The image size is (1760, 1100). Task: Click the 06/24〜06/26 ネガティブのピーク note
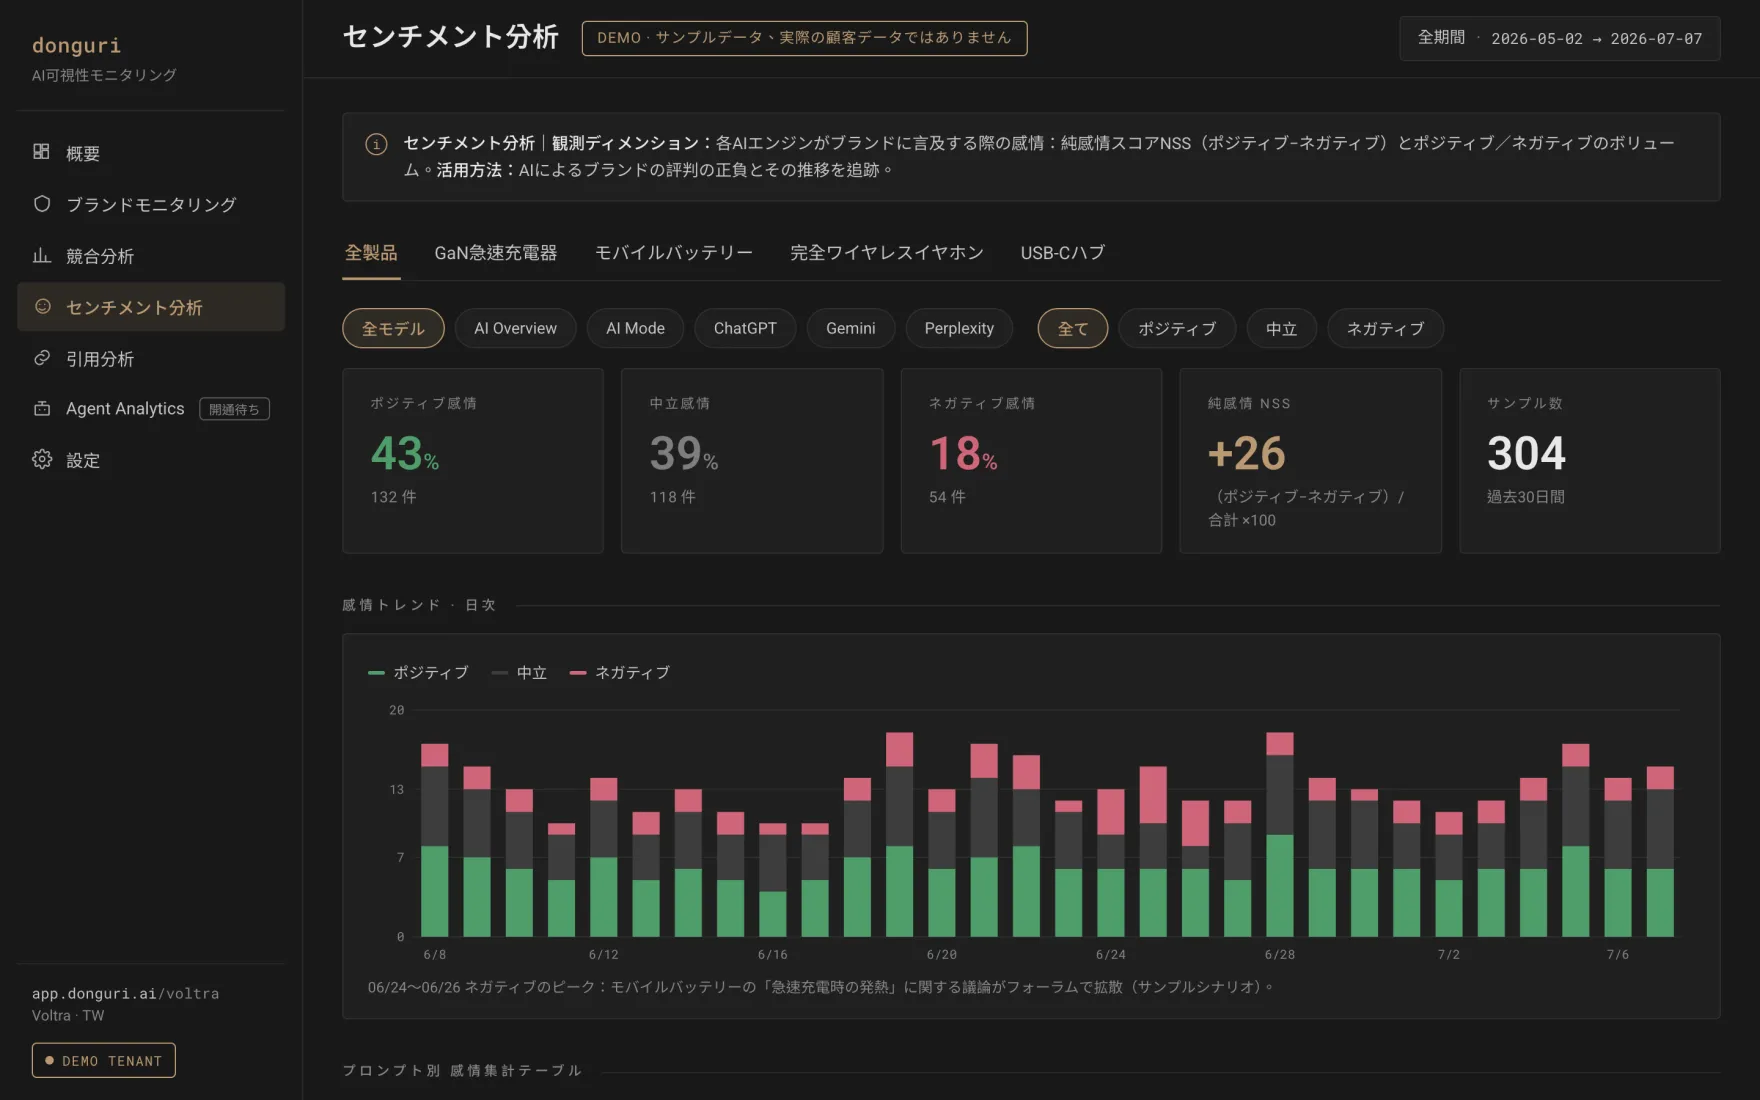coord(820,987)
